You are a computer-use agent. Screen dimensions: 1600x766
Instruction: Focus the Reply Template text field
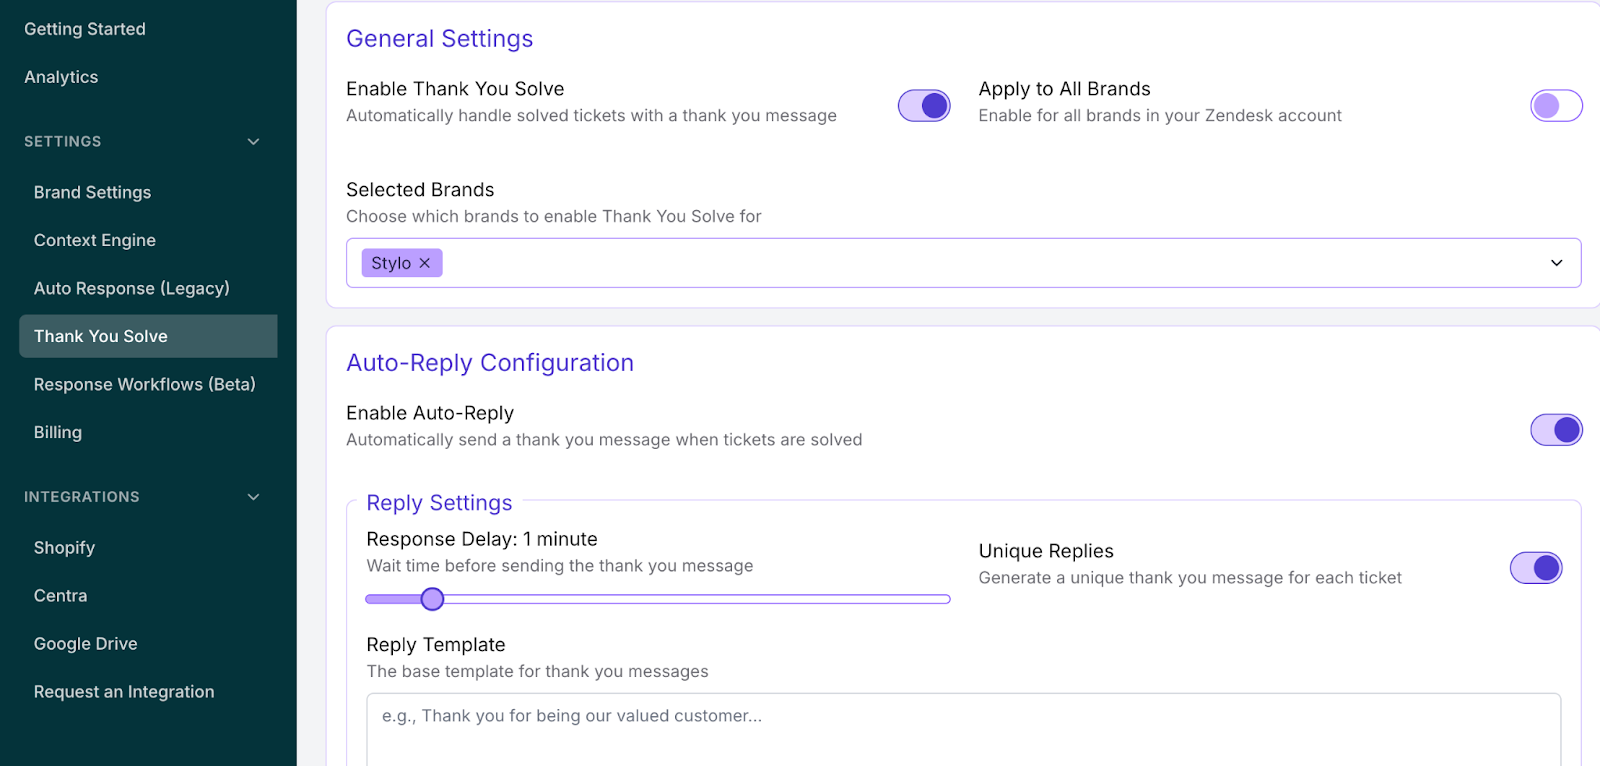(963, 730)
